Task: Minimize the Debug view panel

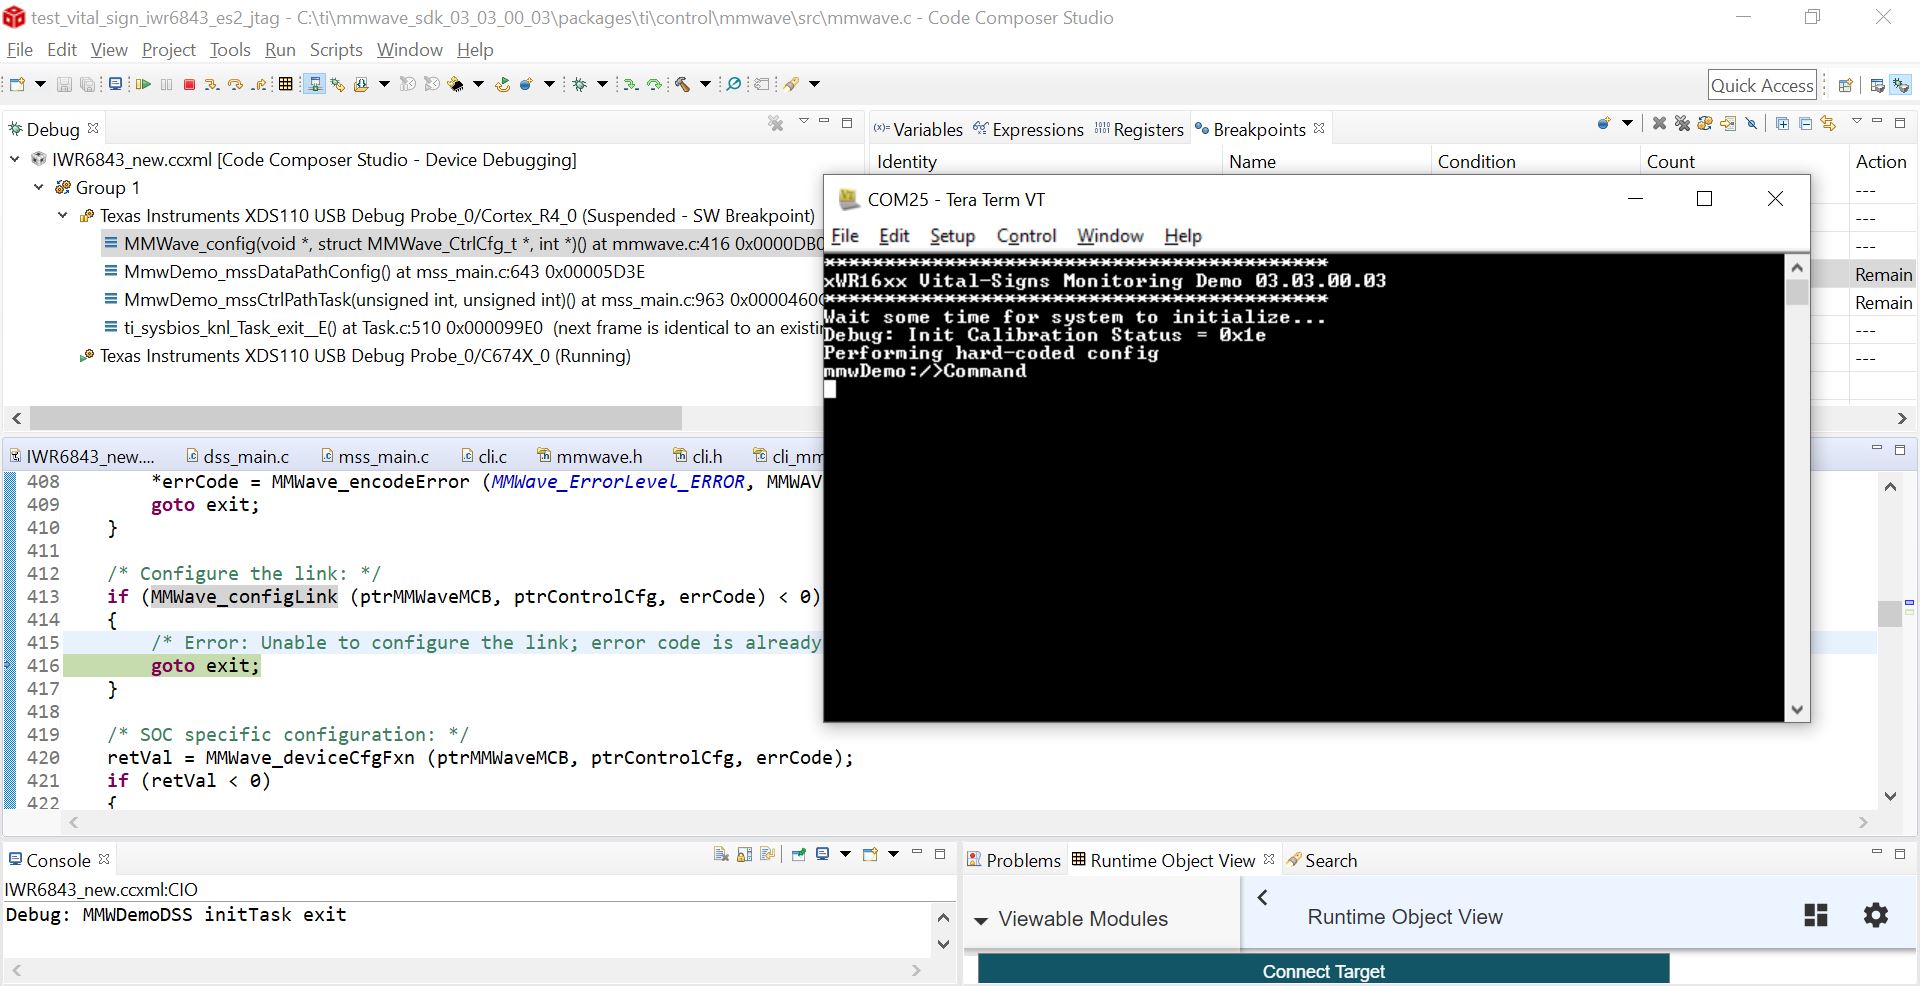Action: point(824,121)
